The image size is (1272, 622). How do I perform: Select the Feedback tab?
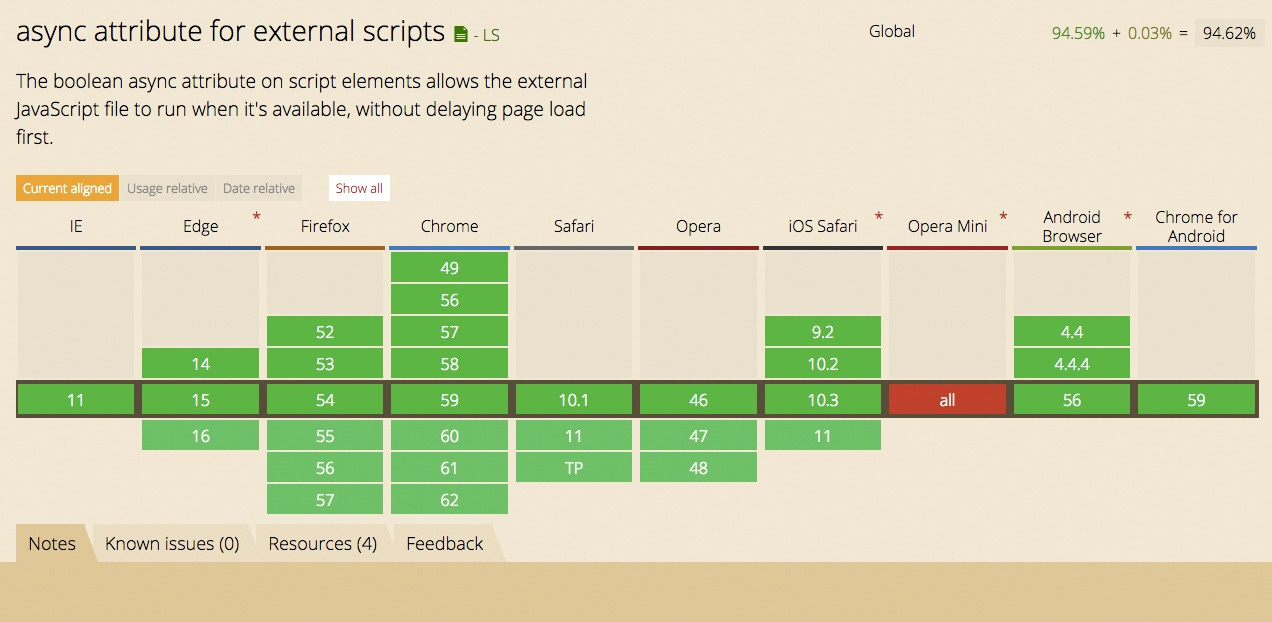point(444,543)
